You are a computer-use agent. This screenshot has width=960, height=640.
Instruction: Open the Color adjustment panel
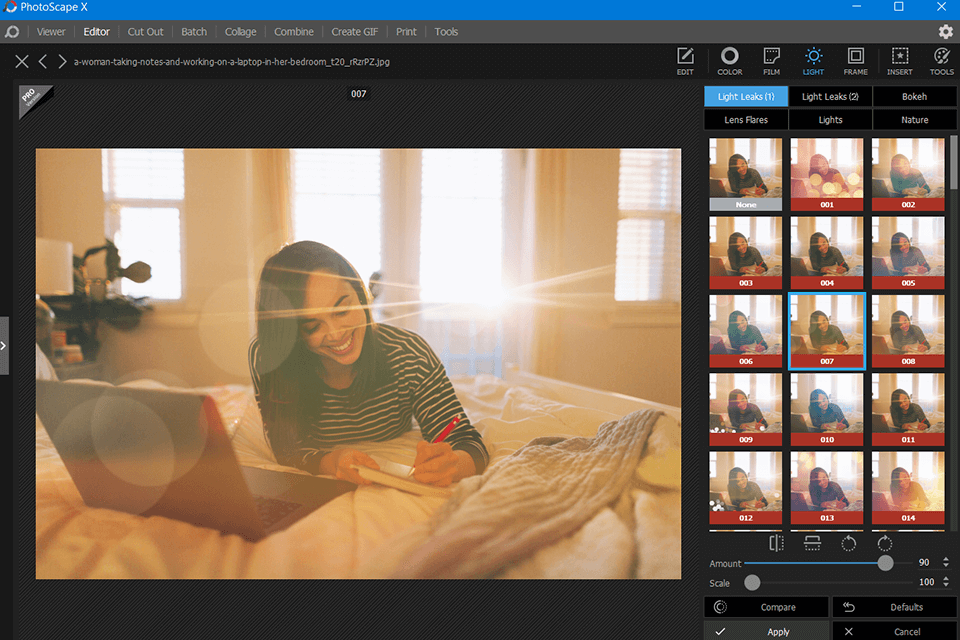pos(729,60)
